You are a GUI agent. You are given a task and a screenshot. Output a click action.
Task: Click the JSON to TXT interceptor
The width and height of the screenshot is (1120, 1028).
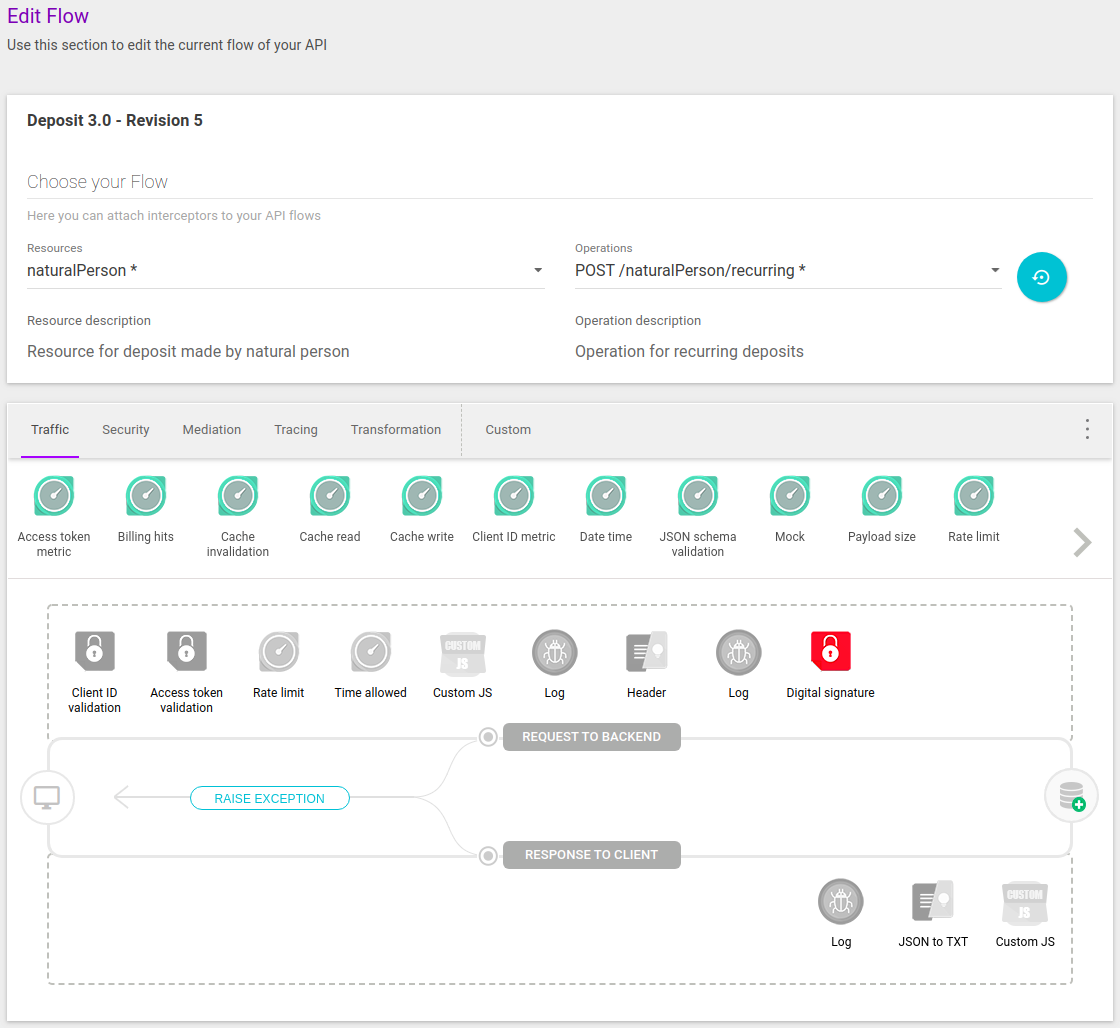tap(933, 901)
